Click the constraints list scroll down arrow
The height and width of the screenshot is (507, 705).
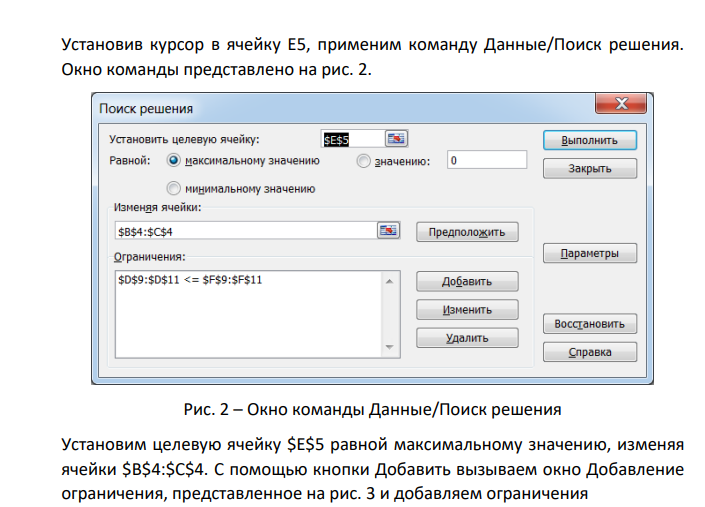[x=390, y=347]
